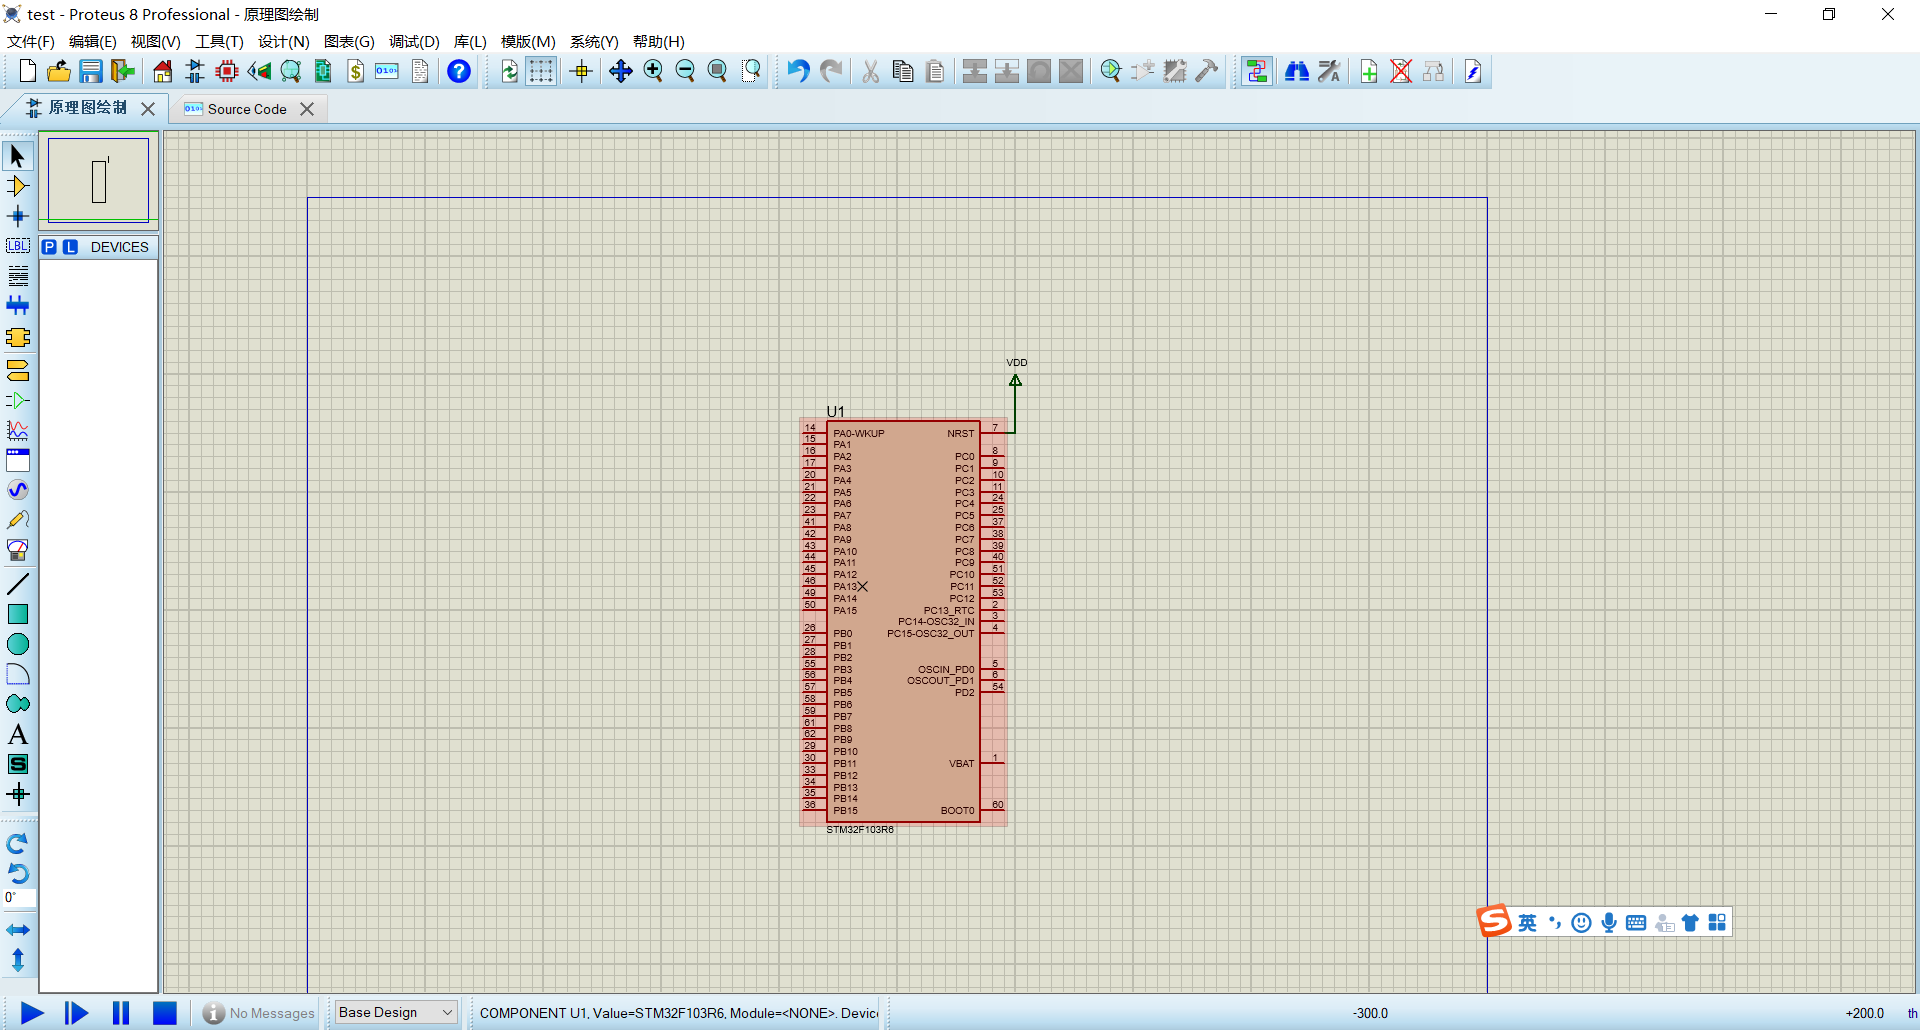
Task: Click the No Messages status indicator
Action: coord(259,1013)
